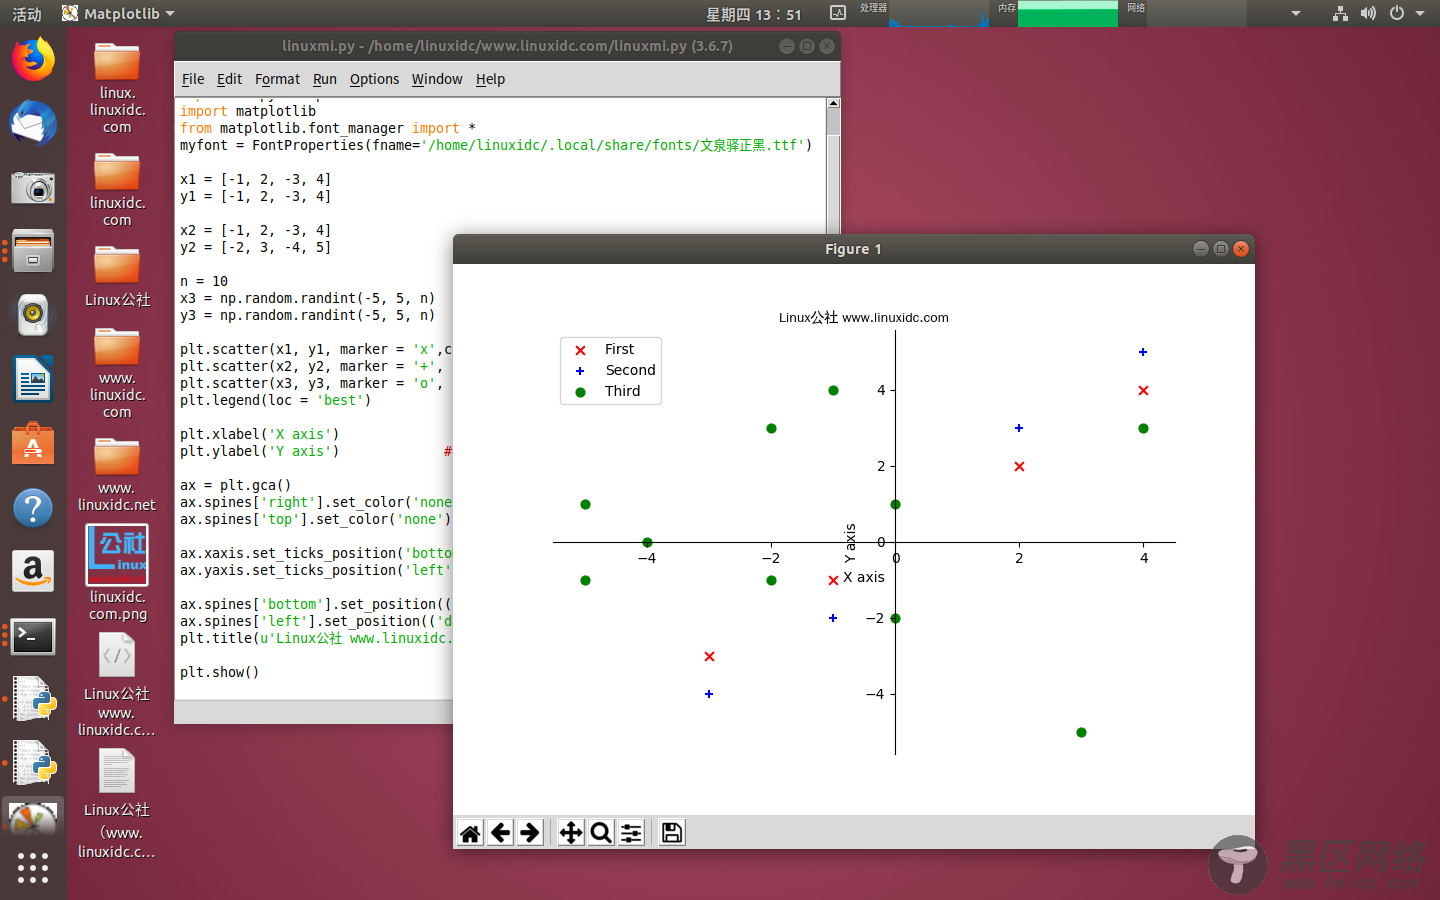1440x900 pixels.
Task: Open the text document file on the desktop
Action: (117, 804)
